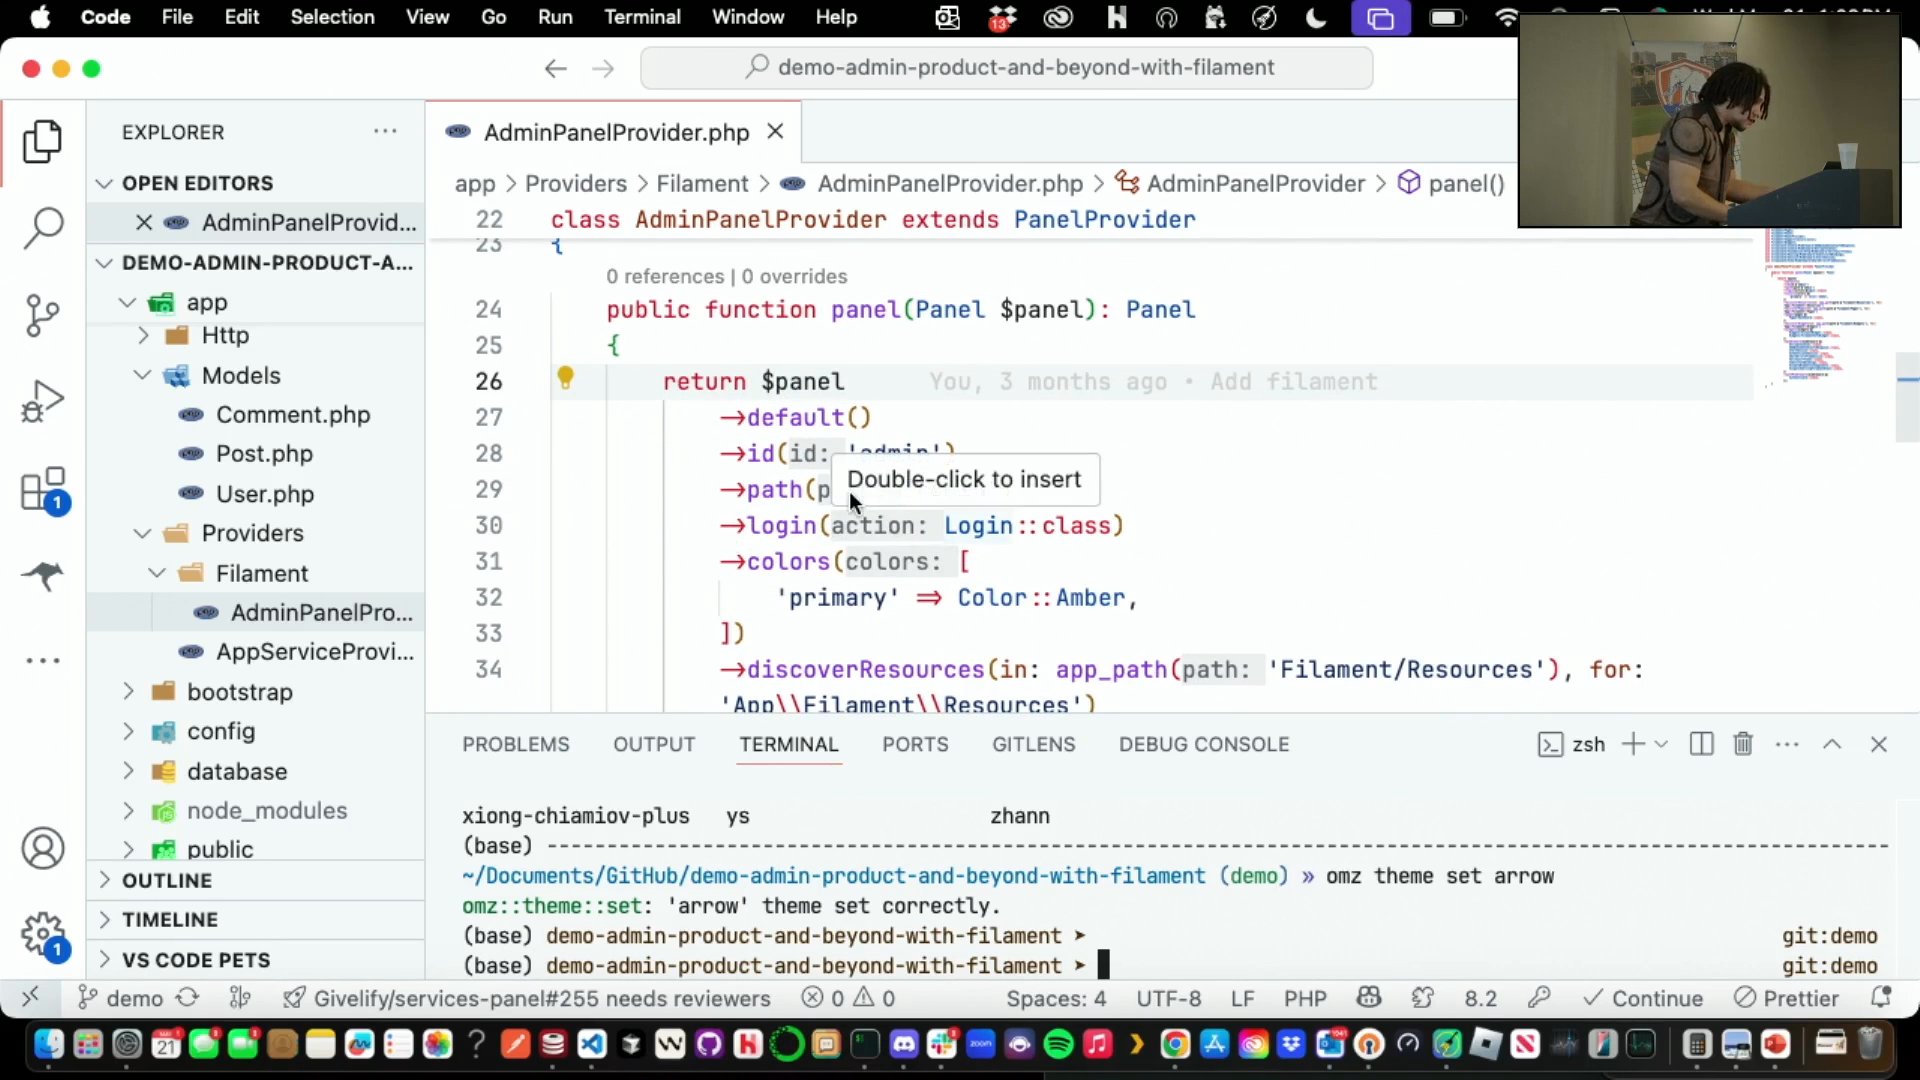Expand the OUTLINE section
1920x1080 pixels.
[x=166, y=880]
